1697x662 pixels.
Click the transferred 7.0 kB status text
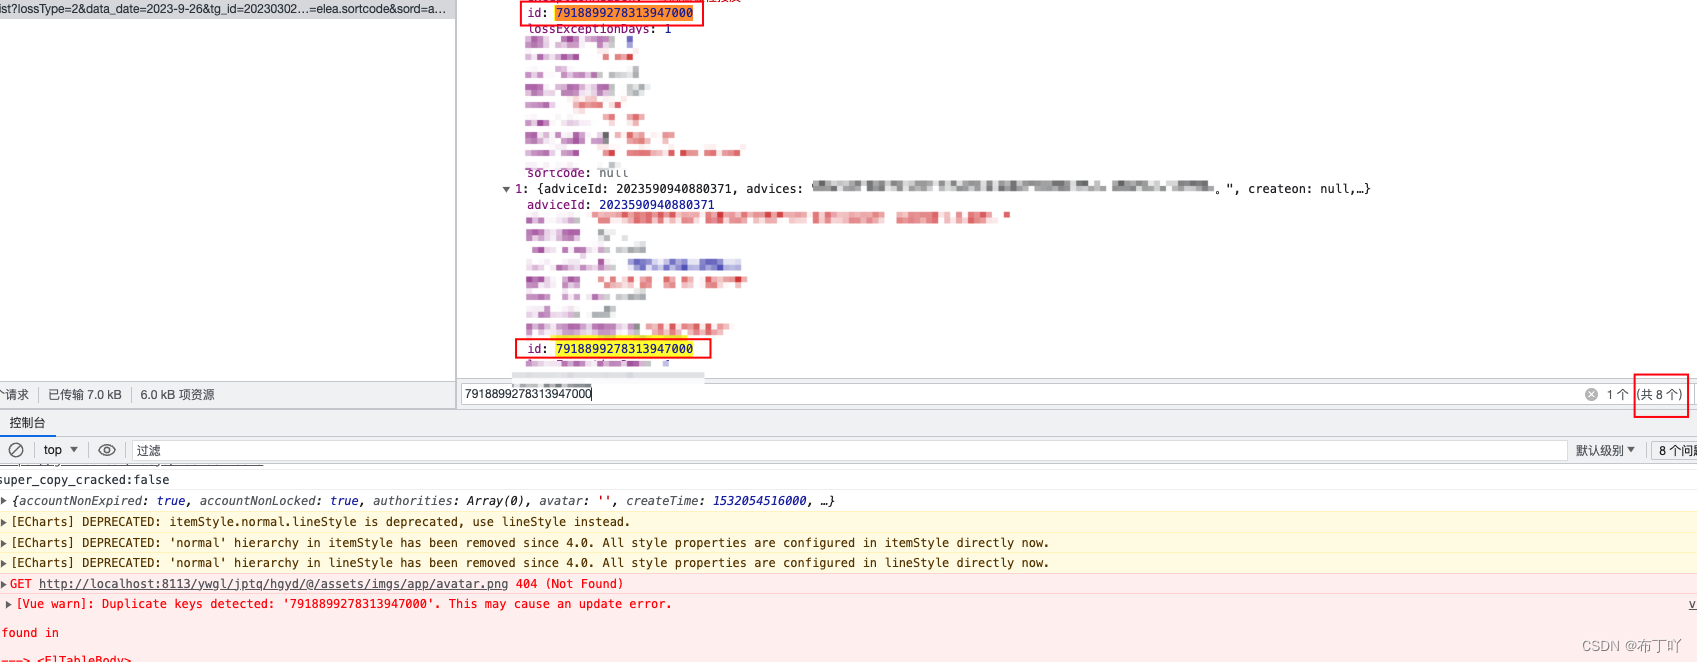coord(85,395)
